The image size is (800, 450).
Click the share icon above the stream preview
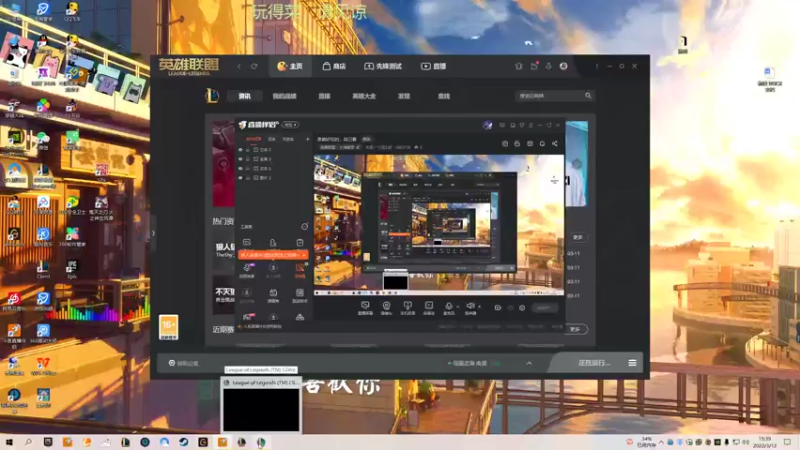click(x=555, y=144)
